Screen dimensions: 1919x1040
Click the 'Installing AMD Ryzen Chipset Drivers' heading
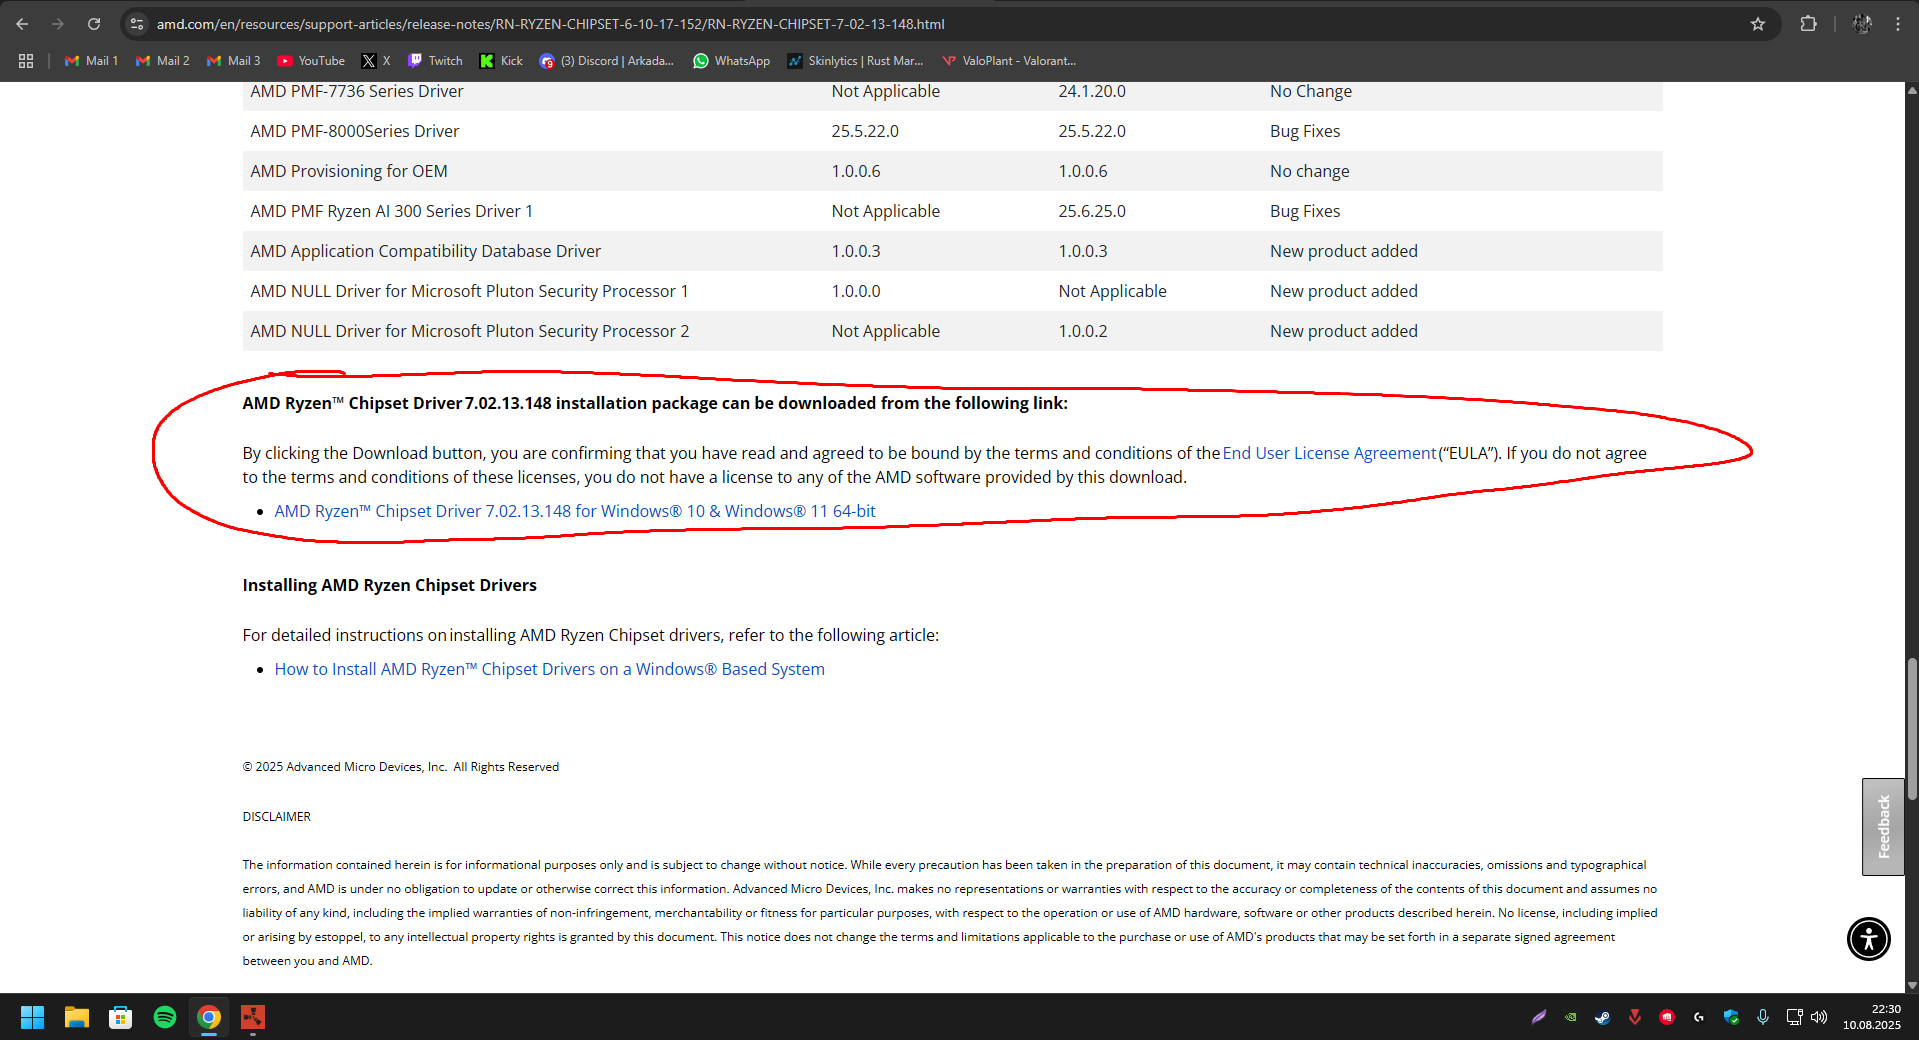point(390,585)
